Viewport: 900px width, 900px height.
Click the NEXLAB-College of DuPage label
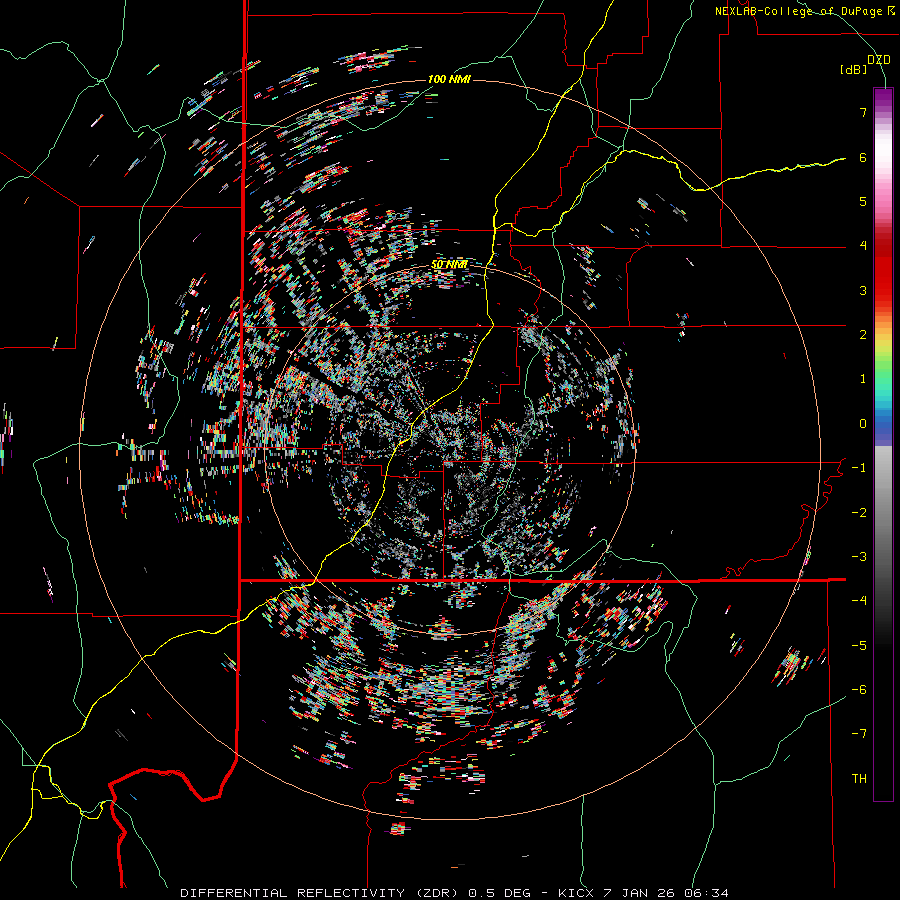(x=804, y=11)
